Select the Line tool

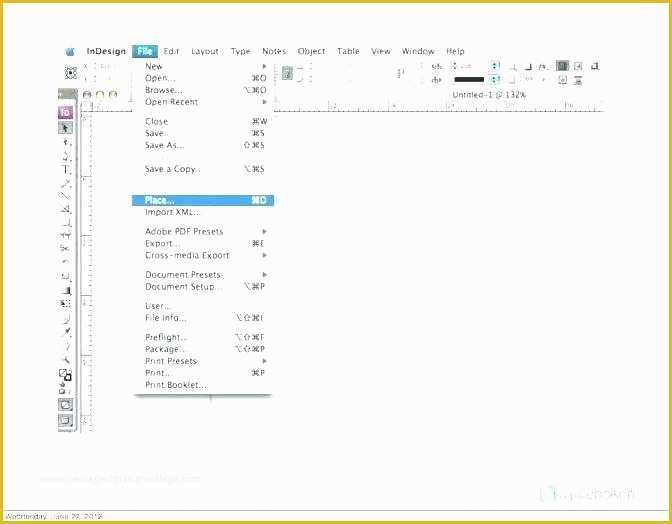point(66,196)
